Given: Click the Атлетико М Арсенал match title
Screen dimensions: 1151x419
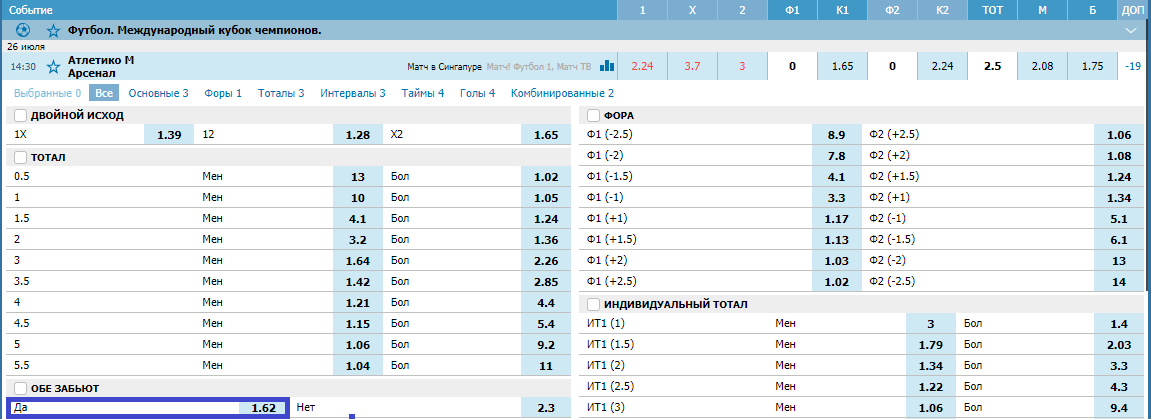Looking at the screenshot, I should (101, 66).
